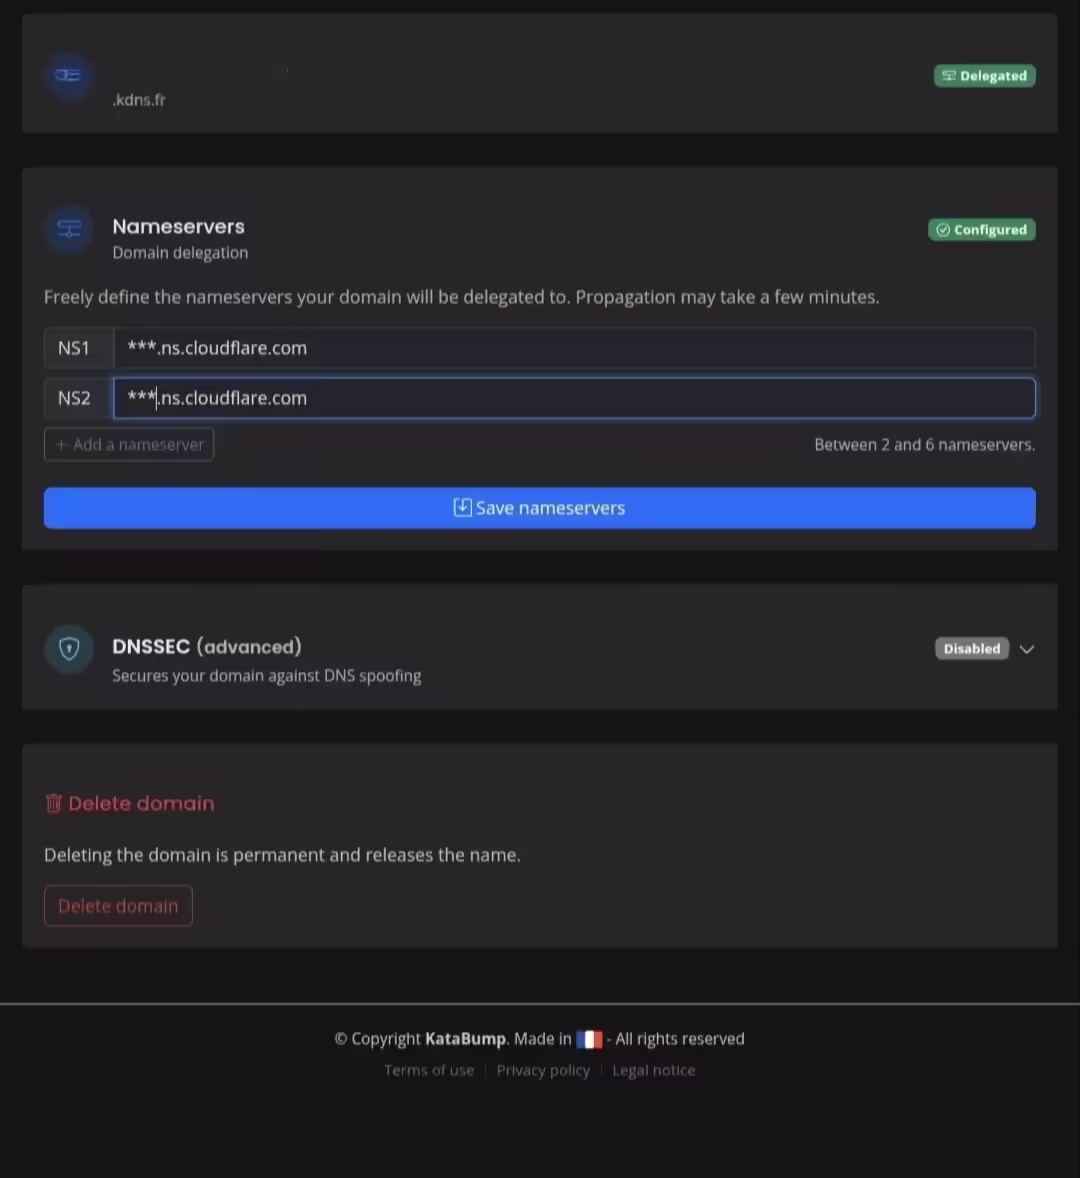1080x1178 pixels.
Task: Click the Disabled status badge for DNSSEC
Action: (972, 648)
